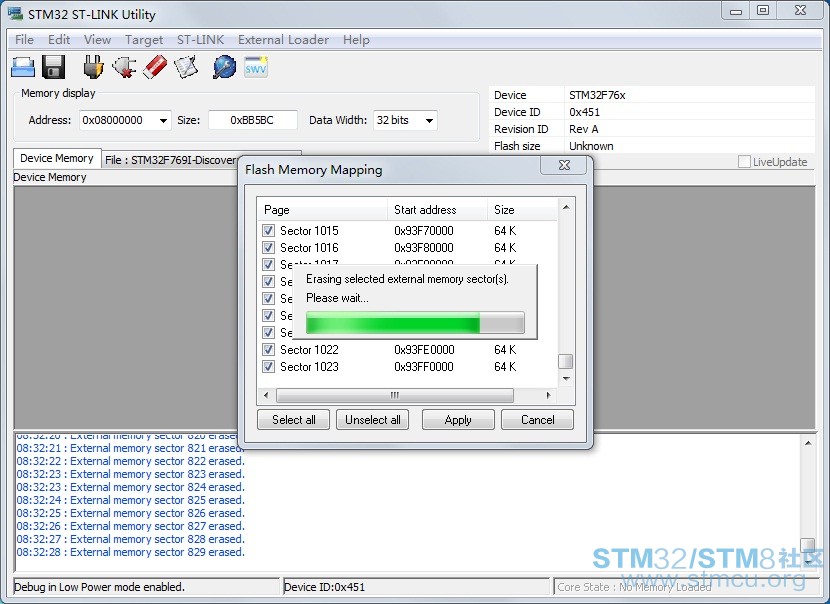Image resolution: width=830 pixels, height=604 pixels.
Task: Open the ST-LINK menu
Action: [x=200, y=40]
